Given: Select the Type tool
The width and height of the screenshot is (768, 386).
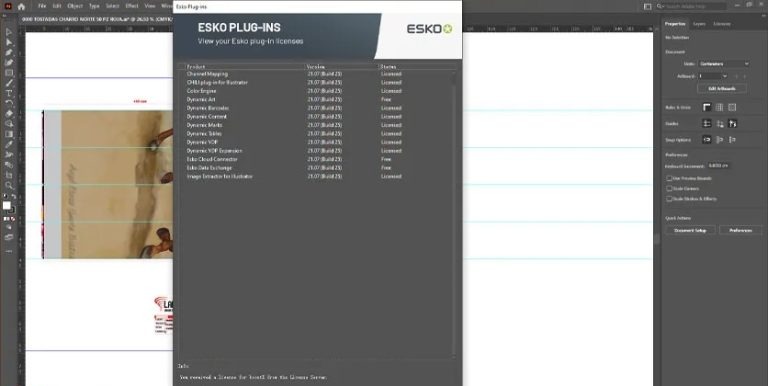Looking at the screenshot, I should (9, 93).
